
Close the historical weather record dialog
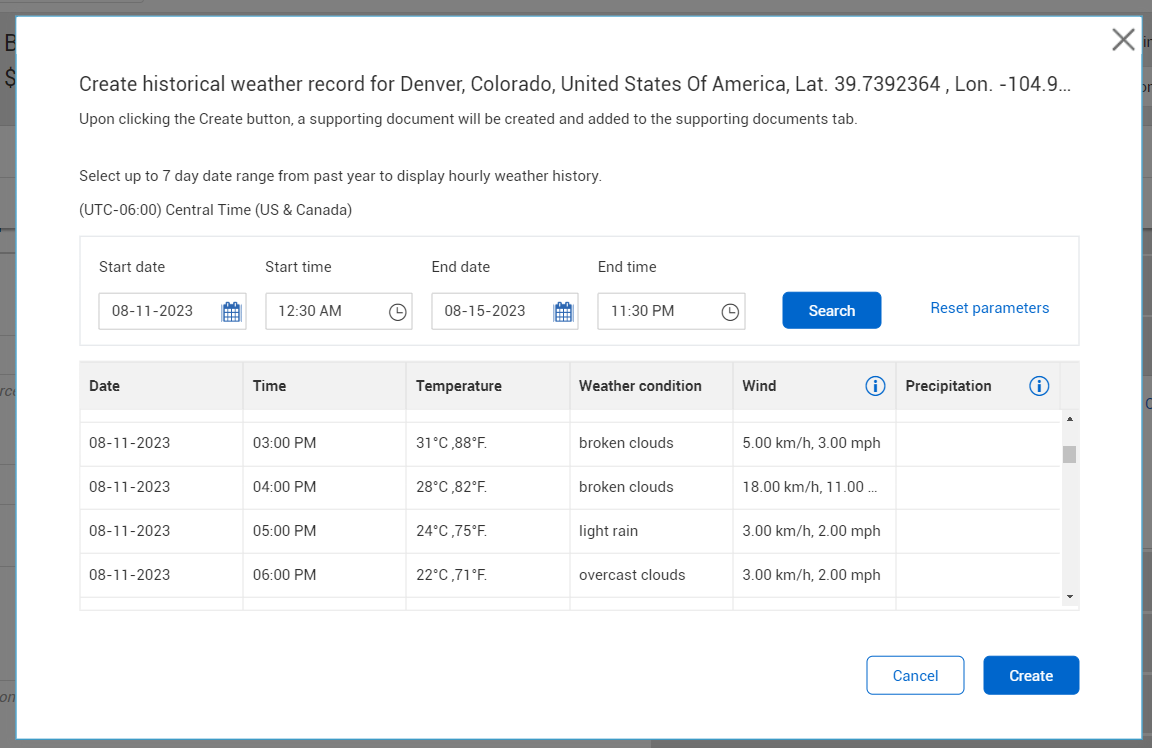coord(1123,40)
